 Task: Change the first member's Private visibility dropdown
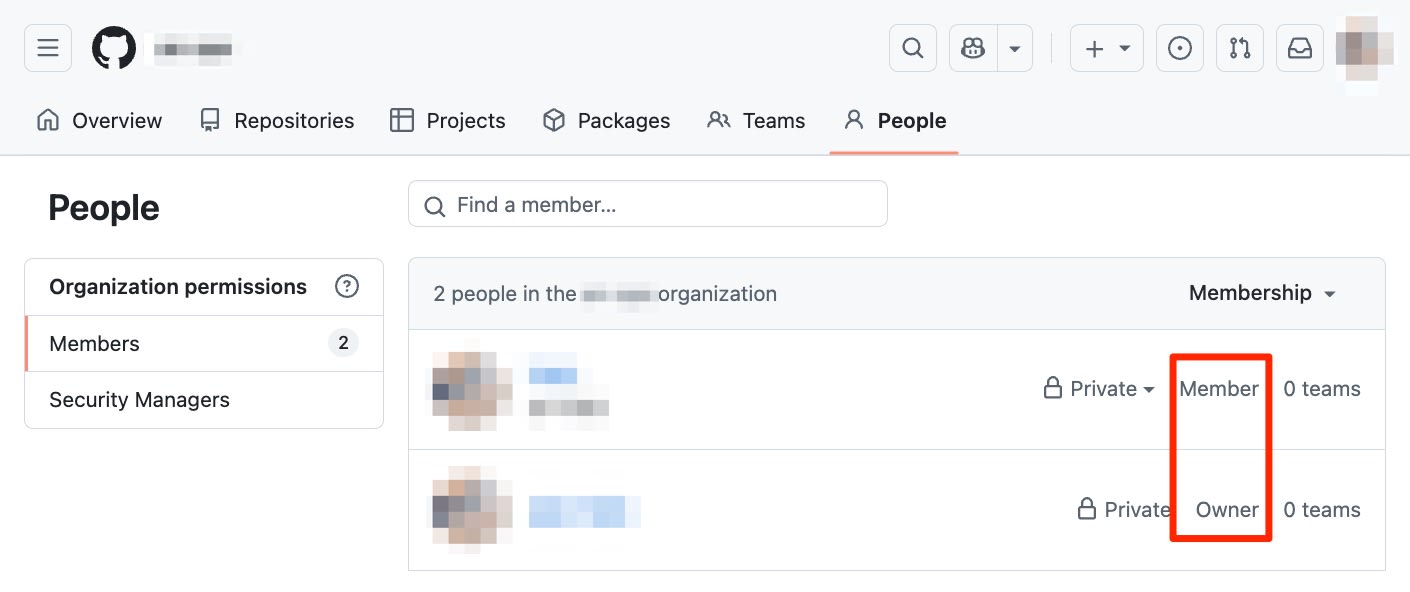(x=1100, y=389)
